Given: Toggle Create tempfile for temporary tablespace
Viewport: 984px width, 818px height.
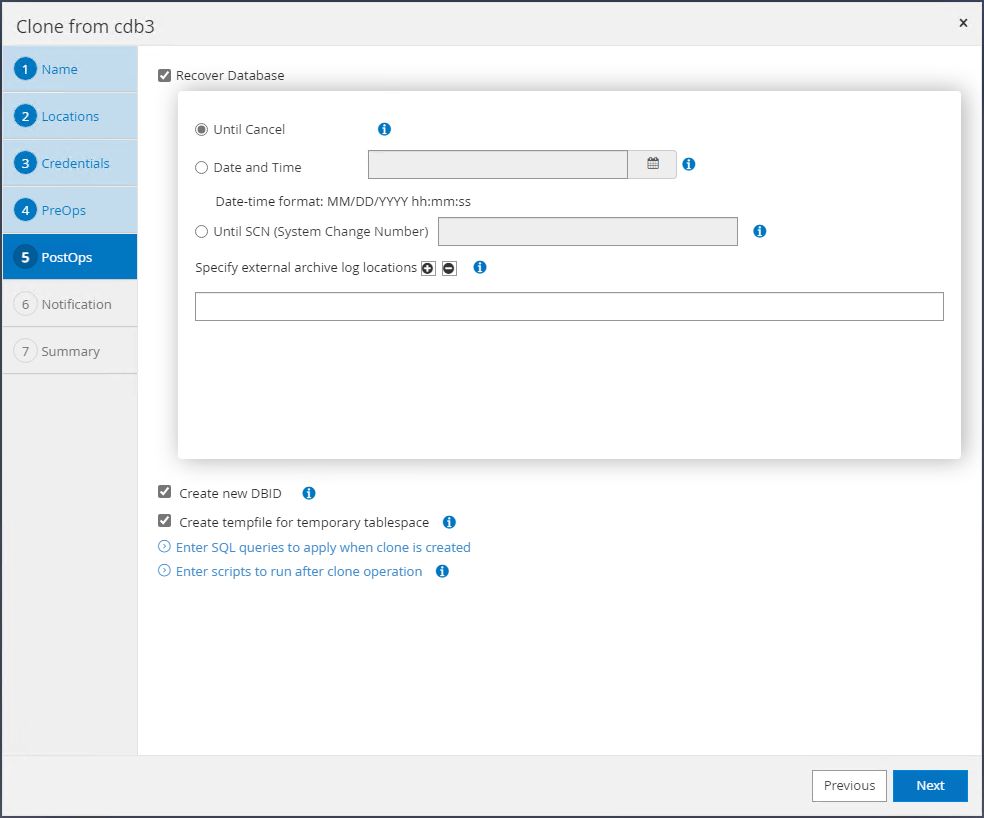Looking at the screenshot, I should 165,521.
